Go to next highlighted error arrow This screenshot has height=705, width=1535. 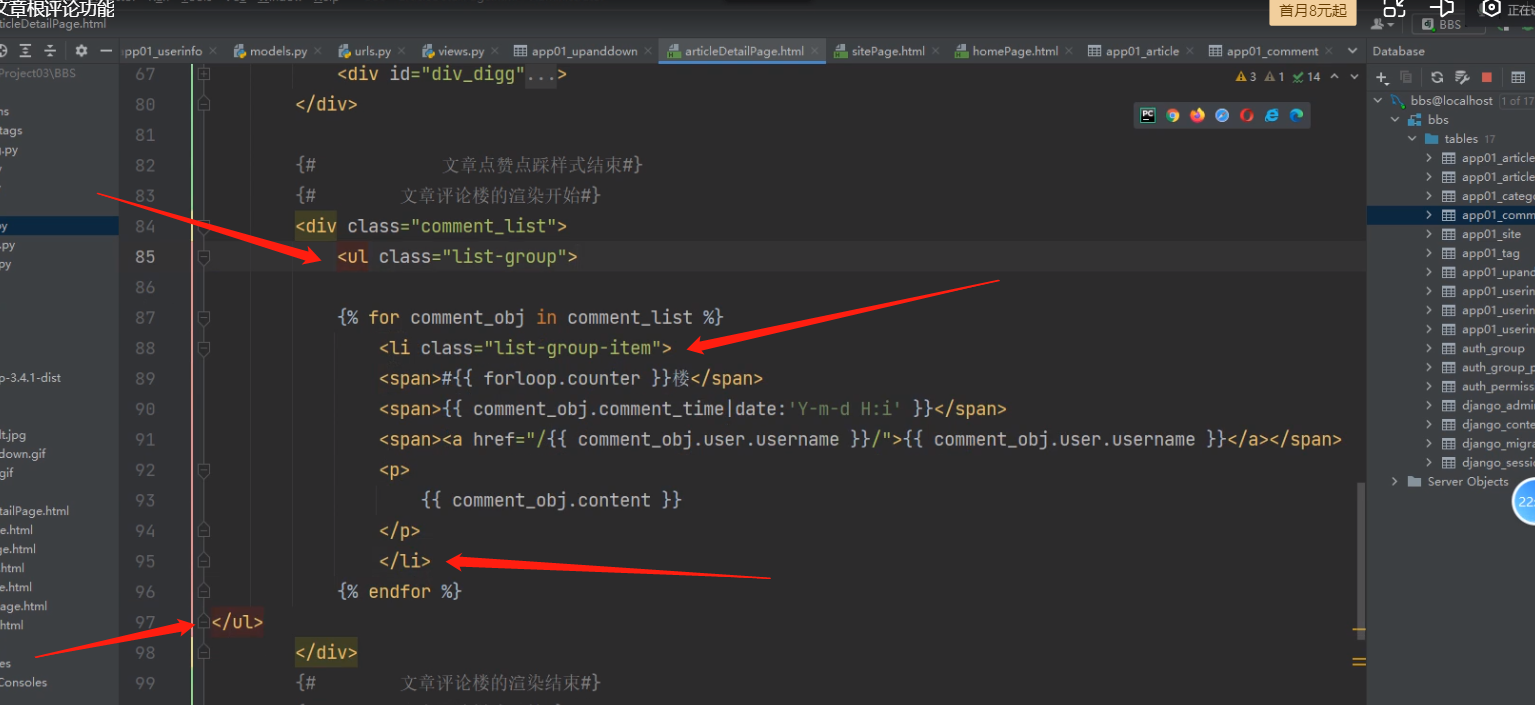click(1355, 77)
